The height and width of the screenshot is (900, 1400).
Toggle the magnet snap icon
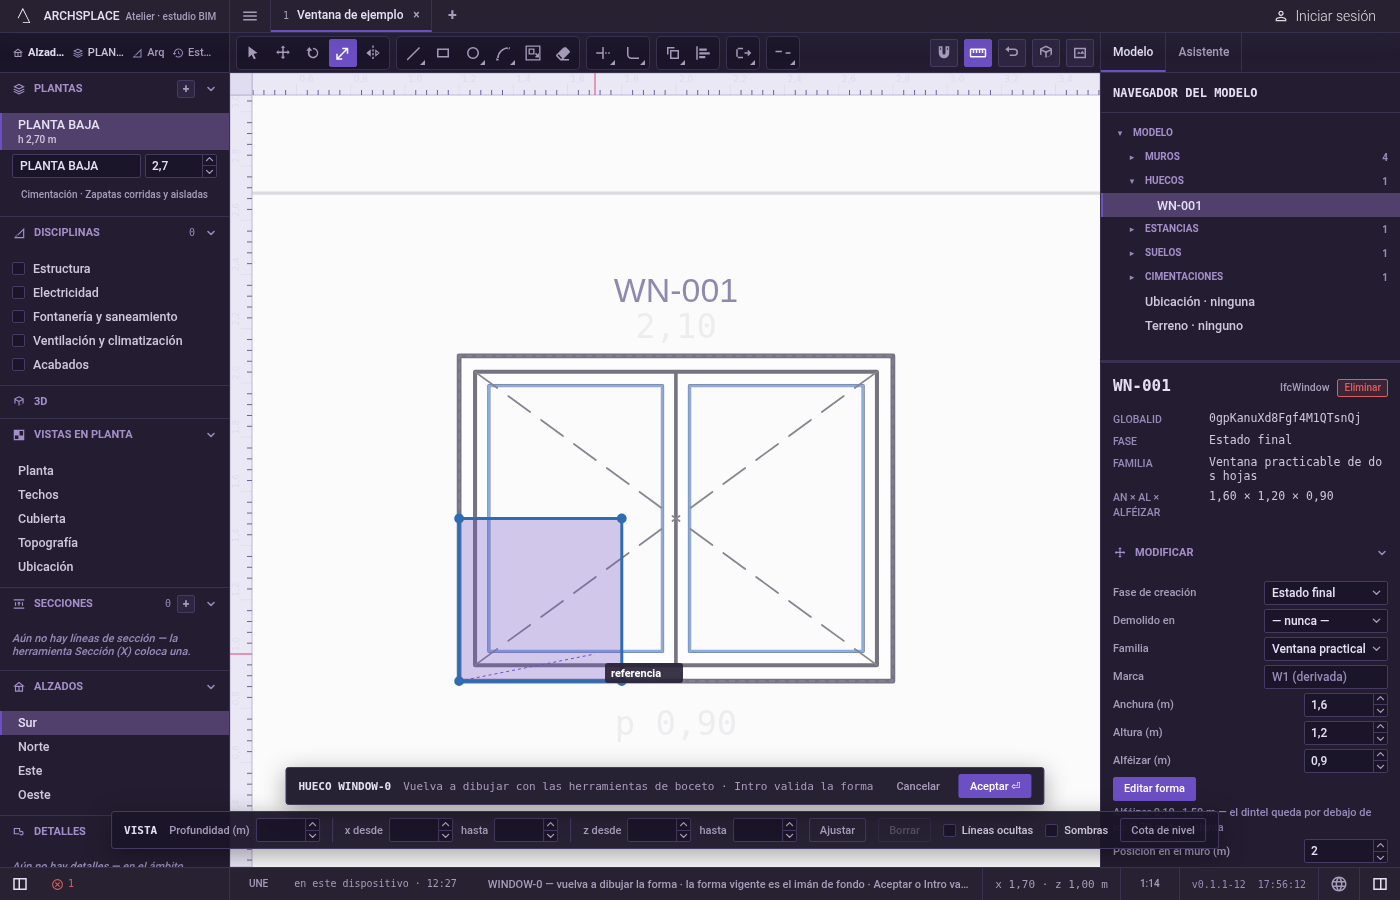(x=944, y=53)
